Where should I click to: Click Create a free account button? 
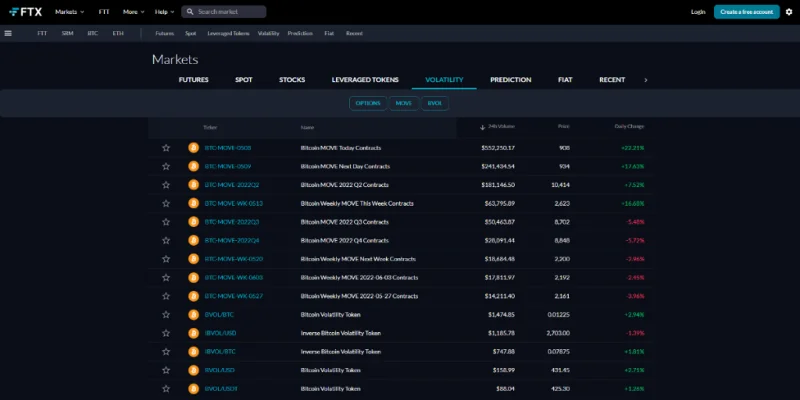coord(746,12)
